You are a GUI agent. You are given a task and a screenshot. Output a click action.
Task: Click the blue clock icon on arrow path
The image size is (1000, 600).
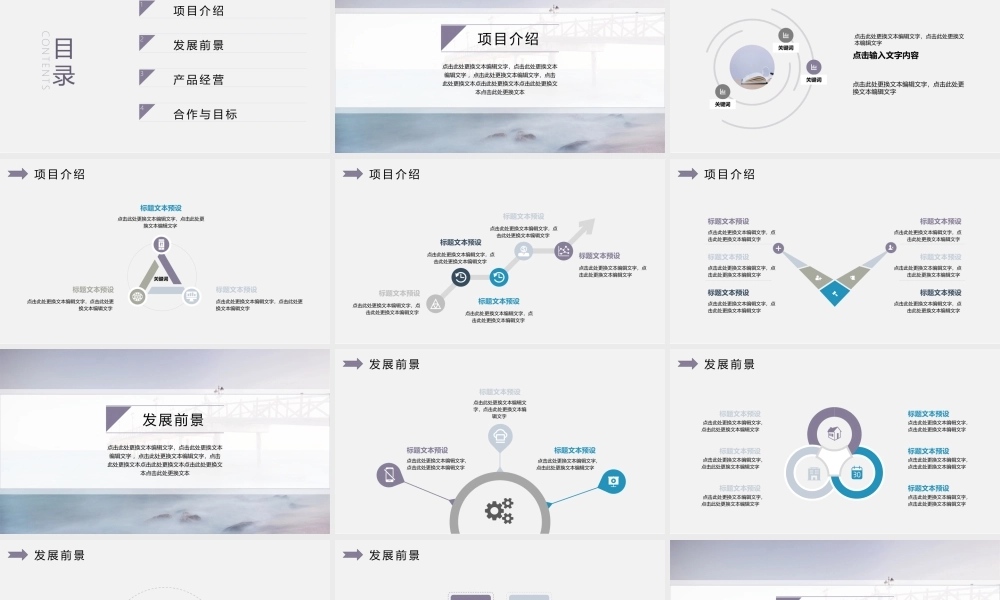498,277
